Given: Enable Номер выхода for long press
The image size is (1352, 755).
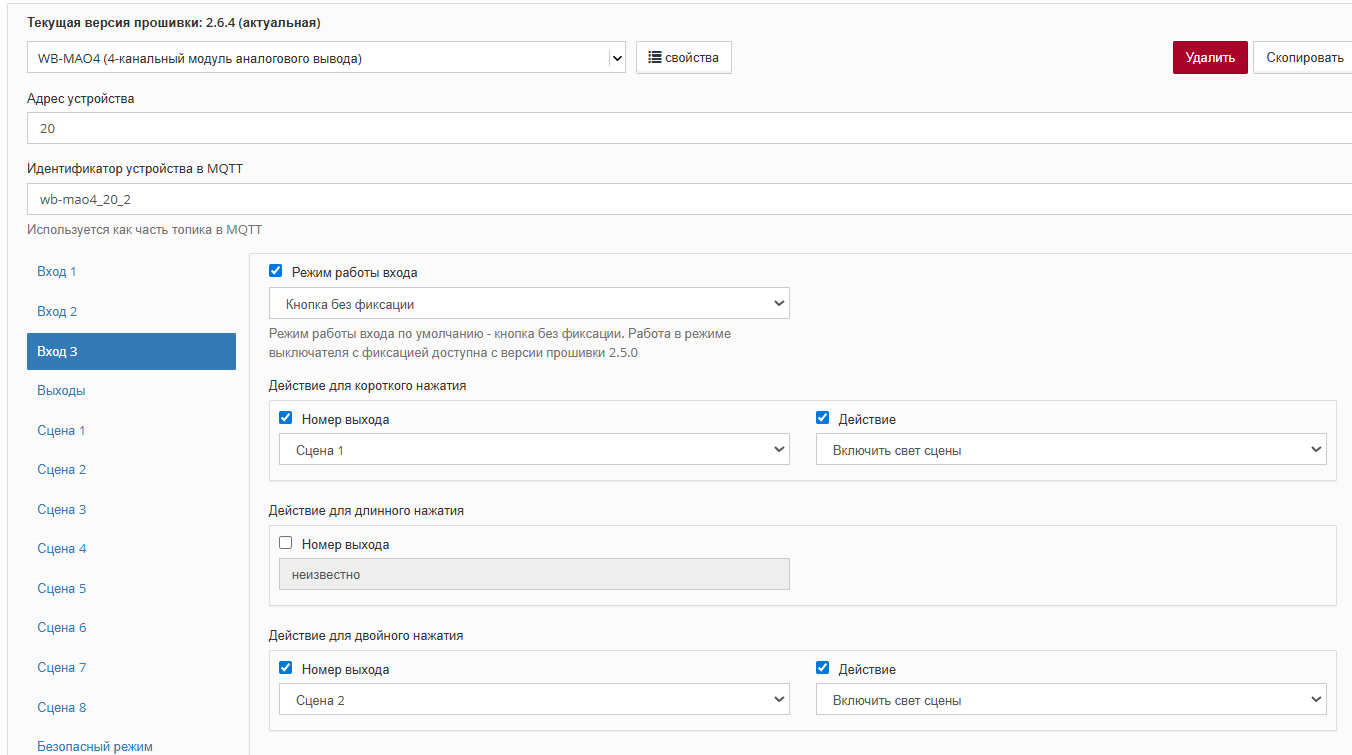Looking at the screenshot, I should pos(286,544).
